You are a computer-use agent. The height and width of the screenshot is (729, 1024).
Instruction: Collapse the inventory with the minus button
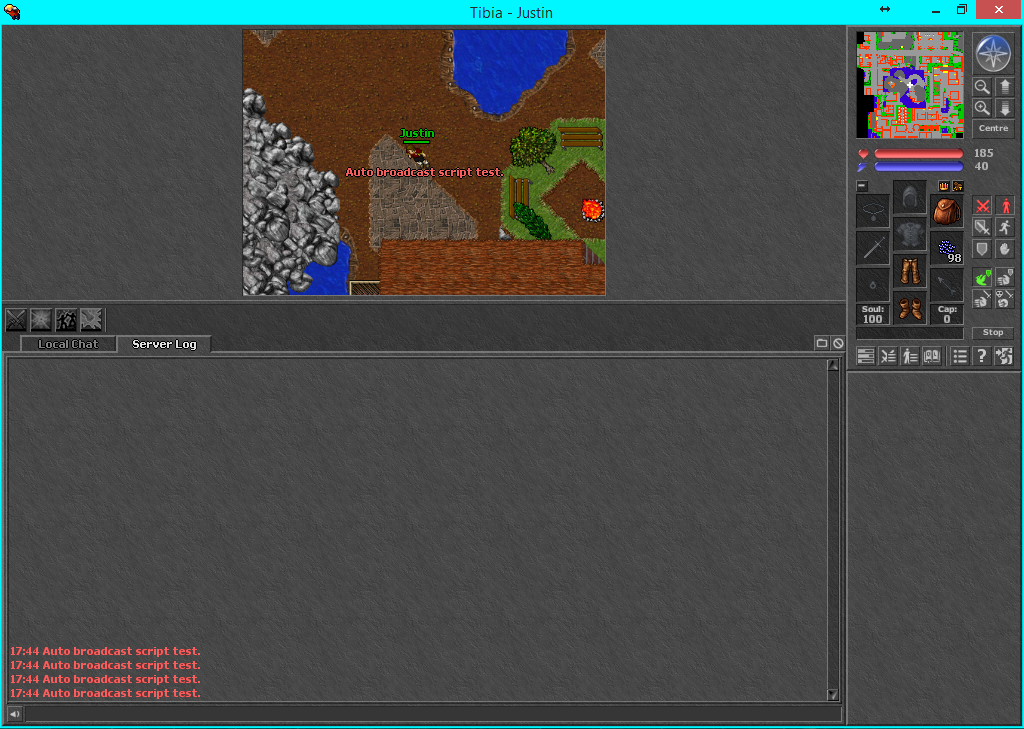pyautogui.click(x=862, y=186)
